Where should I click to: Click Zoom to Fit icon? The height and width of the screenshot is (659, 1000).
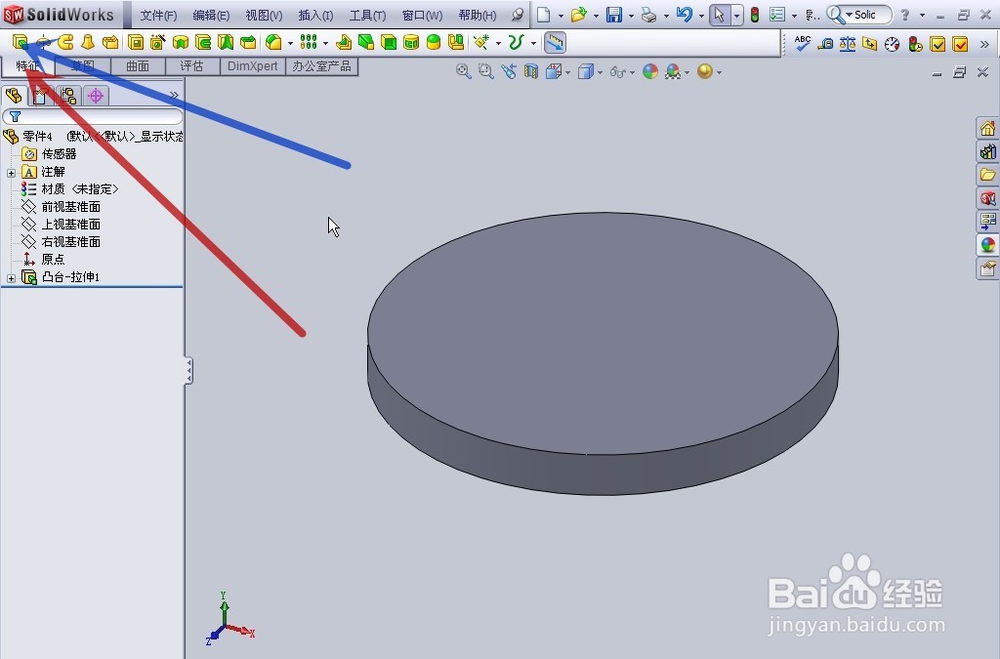463,71
